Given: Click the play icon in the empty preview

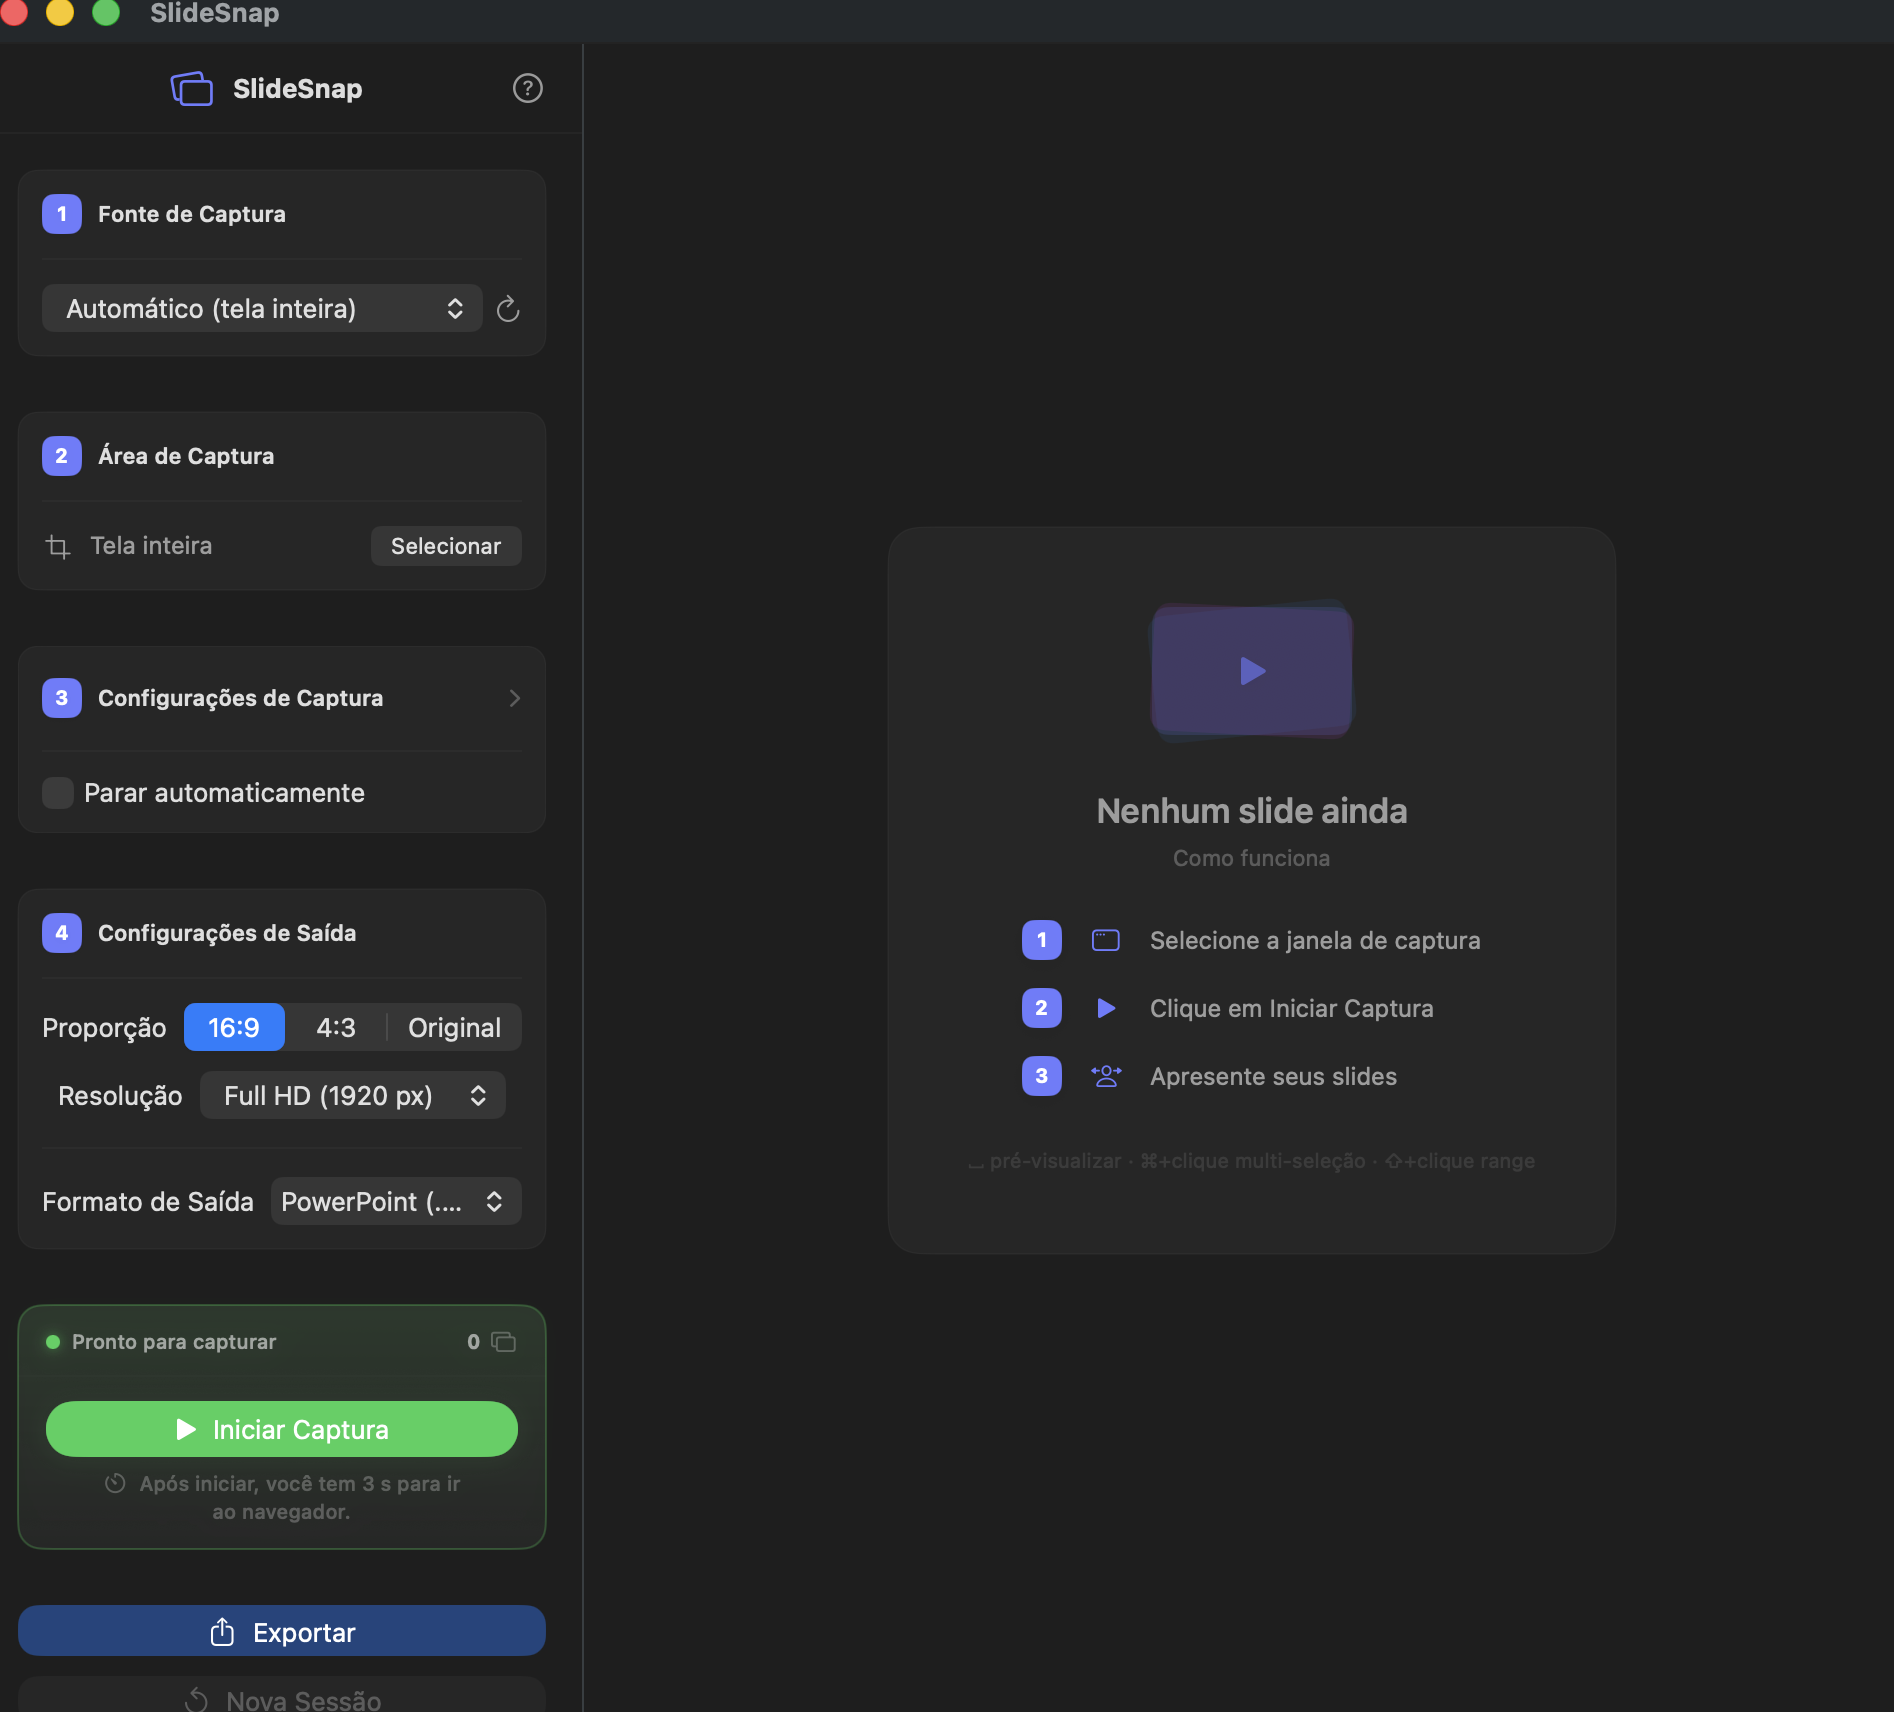Looking at the screenshot, I should tap(1252, 671).
